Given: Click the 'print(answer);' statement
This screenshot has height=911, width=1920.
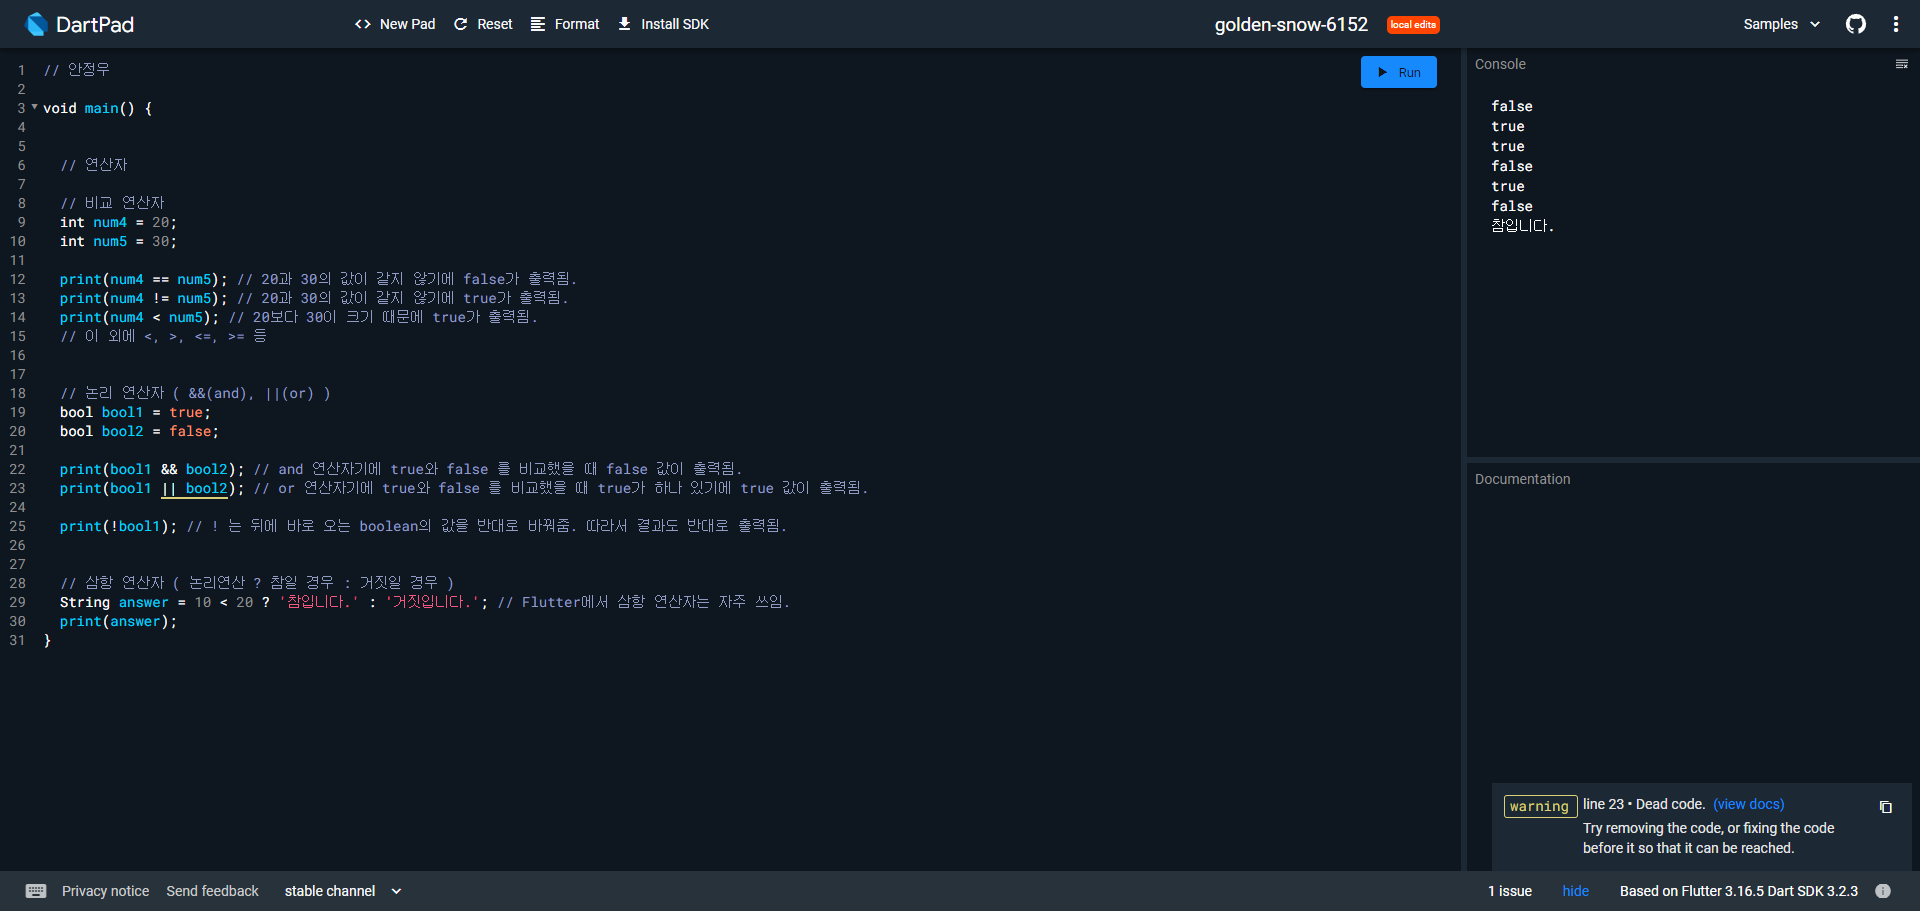Looking at the screenshot, I should pos(118,621).
